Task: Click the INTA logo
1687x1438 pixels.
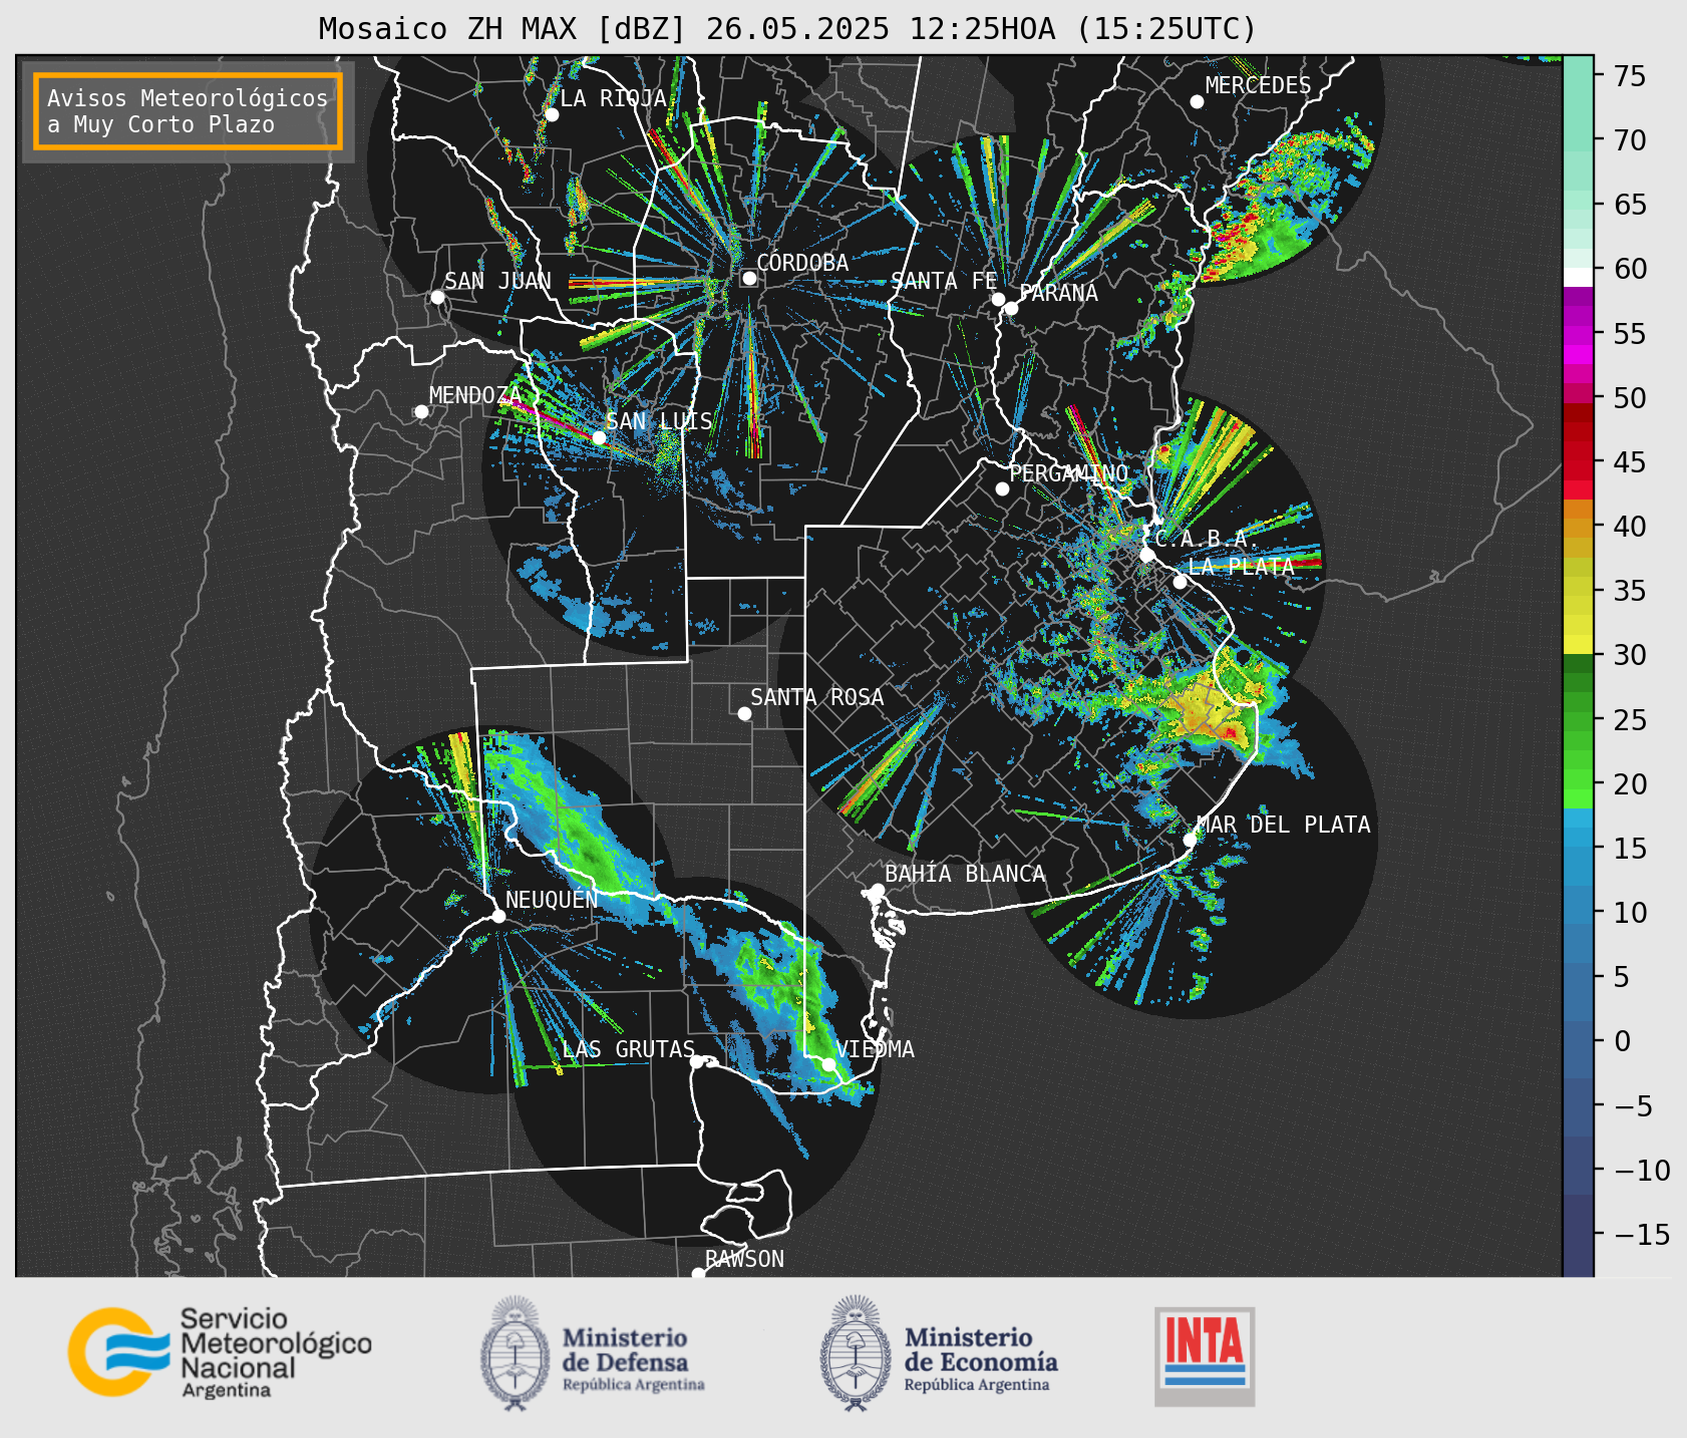Action: click(x=1204, y=1356)
